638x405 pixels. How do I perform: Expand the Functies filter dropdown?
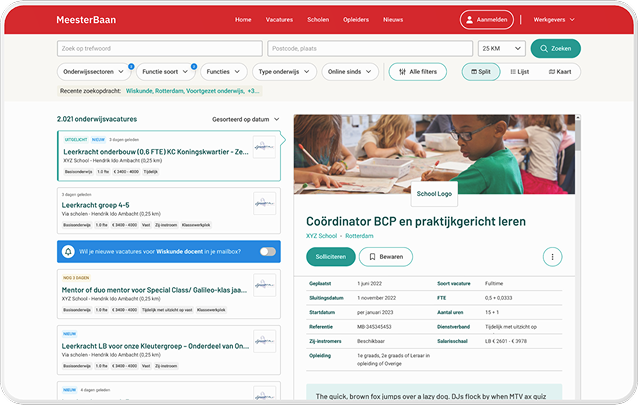[x=223, y=72]
